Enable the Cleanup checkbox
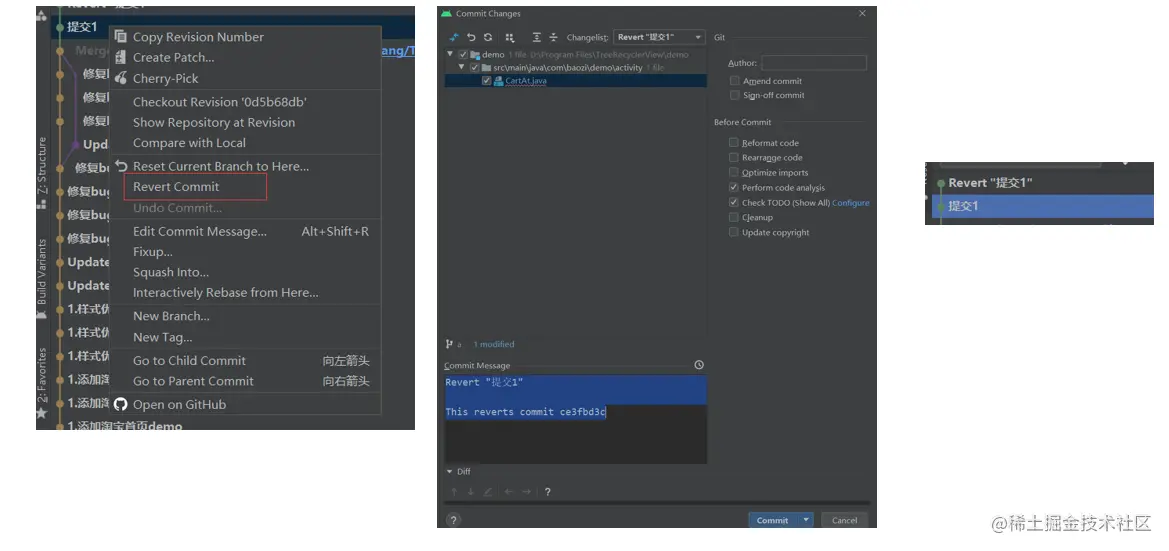Image resolution: width=1169 pixels, height=551 pixels. coord(734,217)
